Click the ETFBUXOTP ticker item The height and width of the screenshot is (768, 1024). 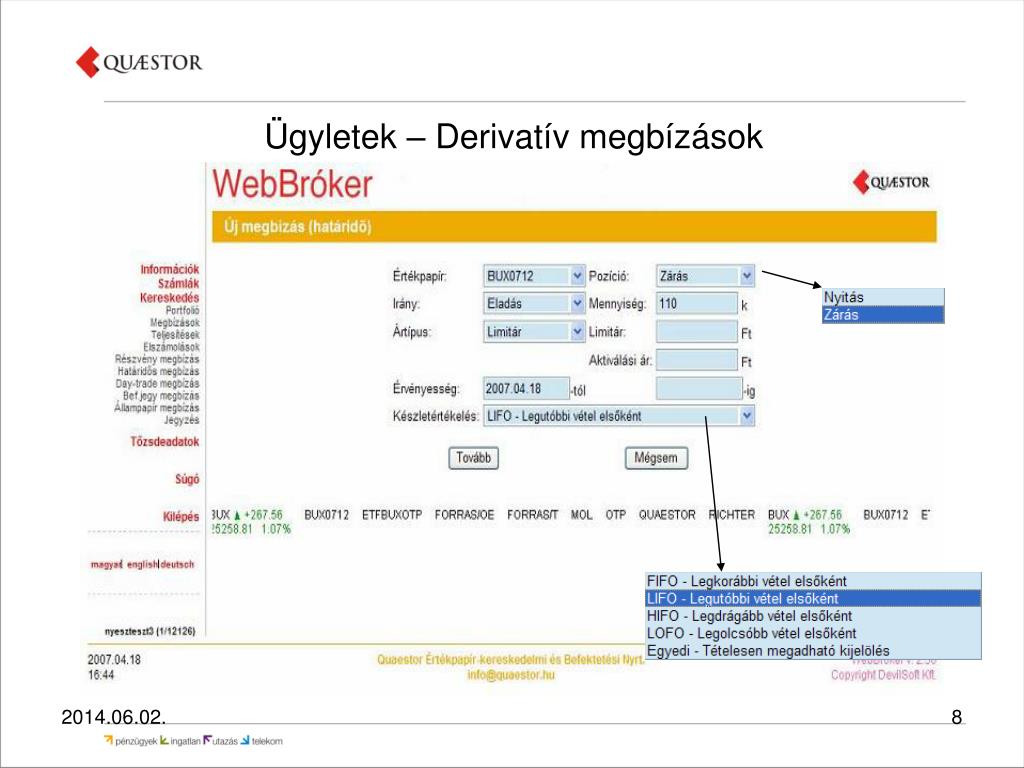(x=392, y=515)
